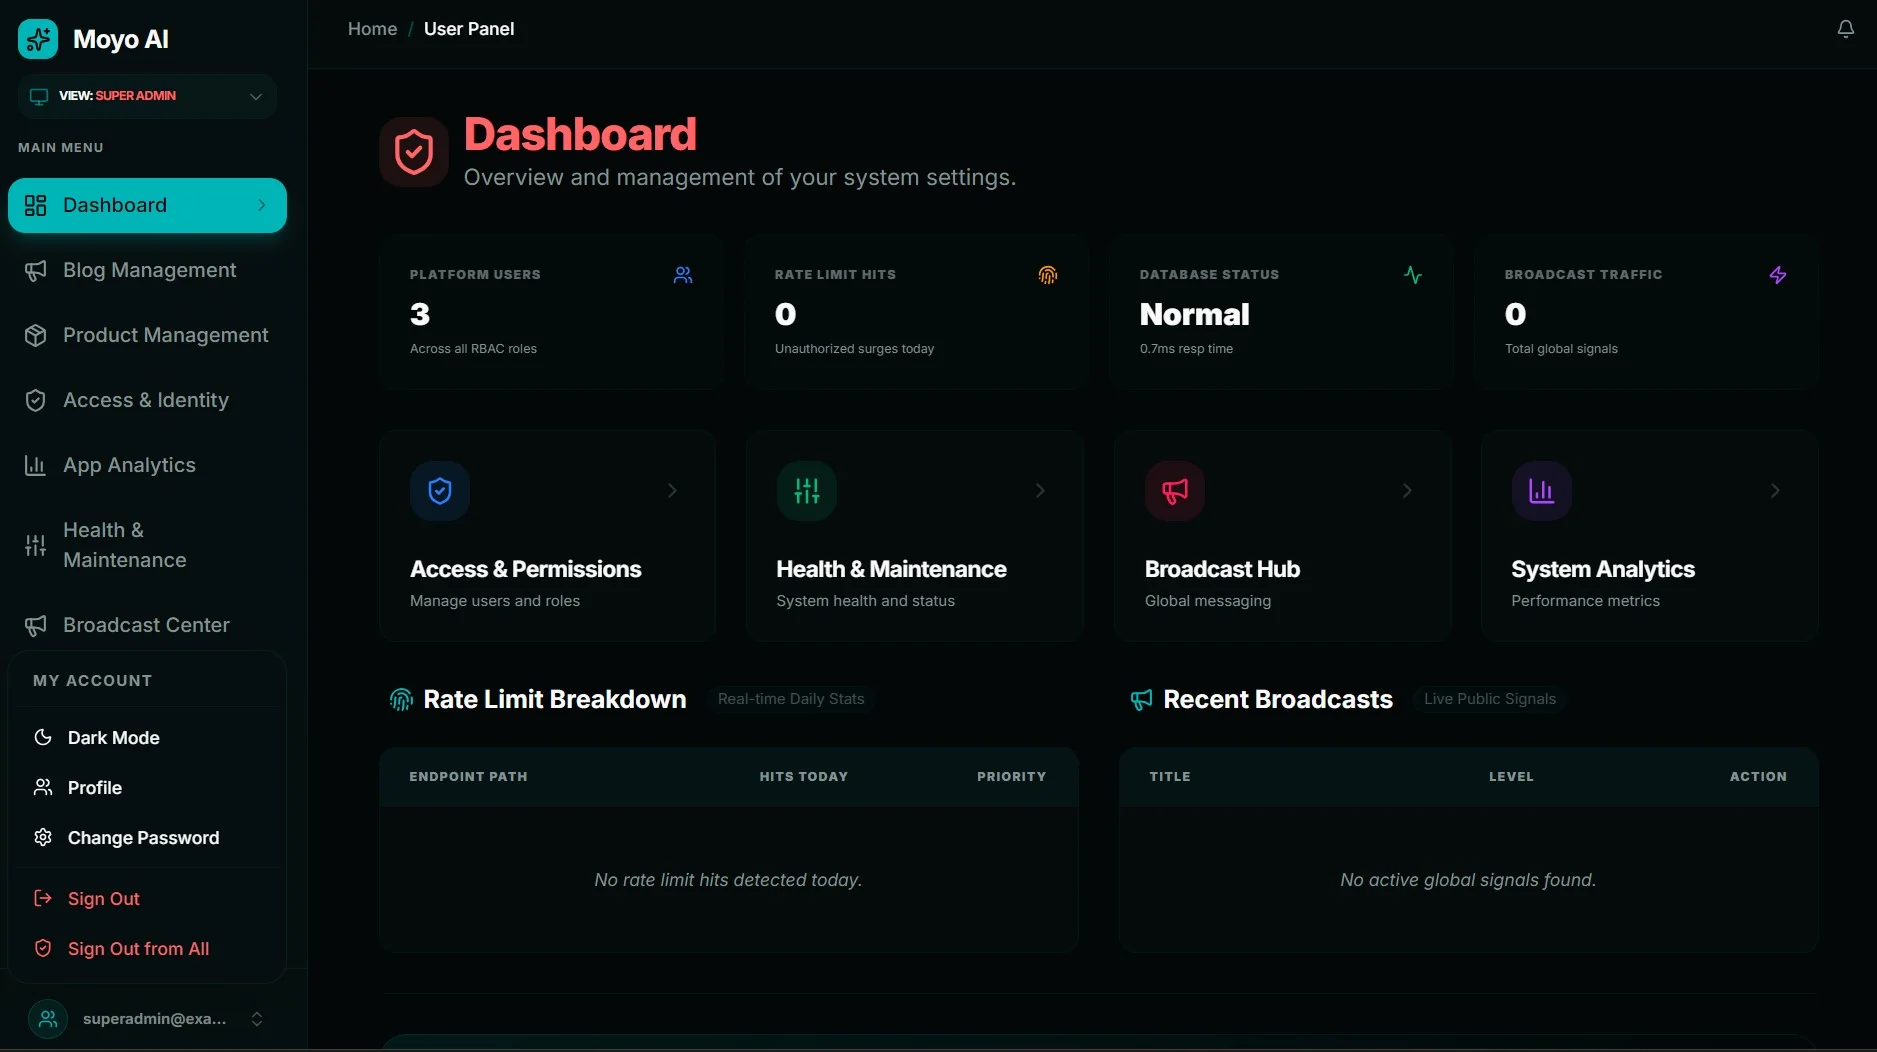Click the Product Management icon

pos(36,335)
